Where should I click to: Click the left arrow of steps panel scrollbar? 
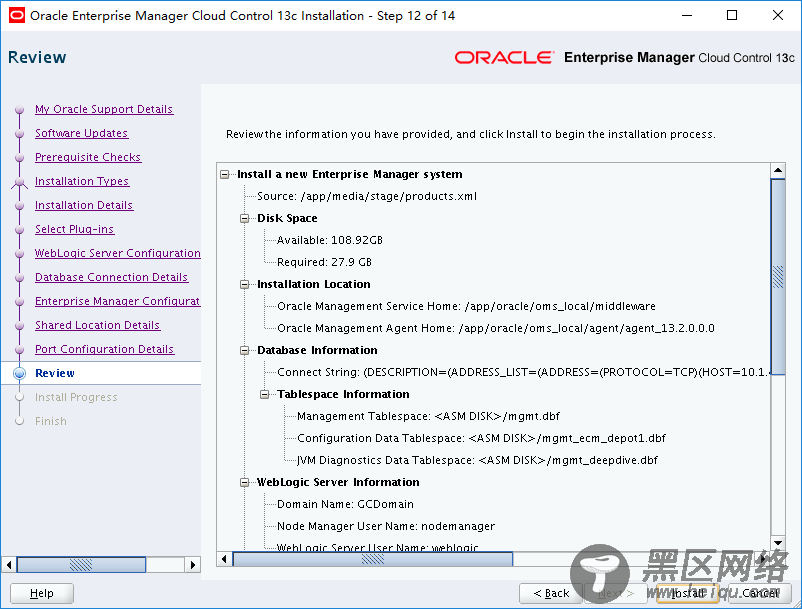click(x=9, y=565)
